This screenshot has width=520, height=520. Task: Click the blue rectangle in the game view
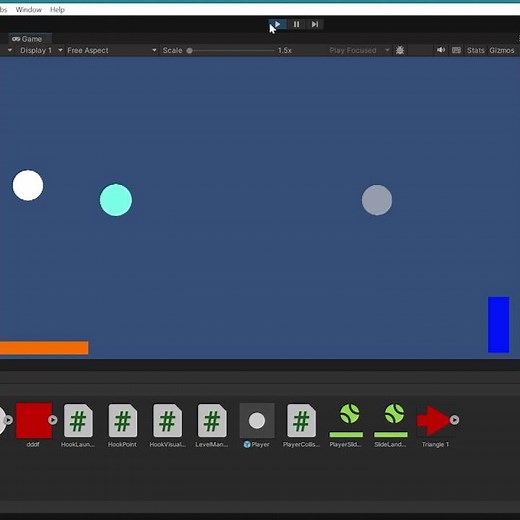499,325
